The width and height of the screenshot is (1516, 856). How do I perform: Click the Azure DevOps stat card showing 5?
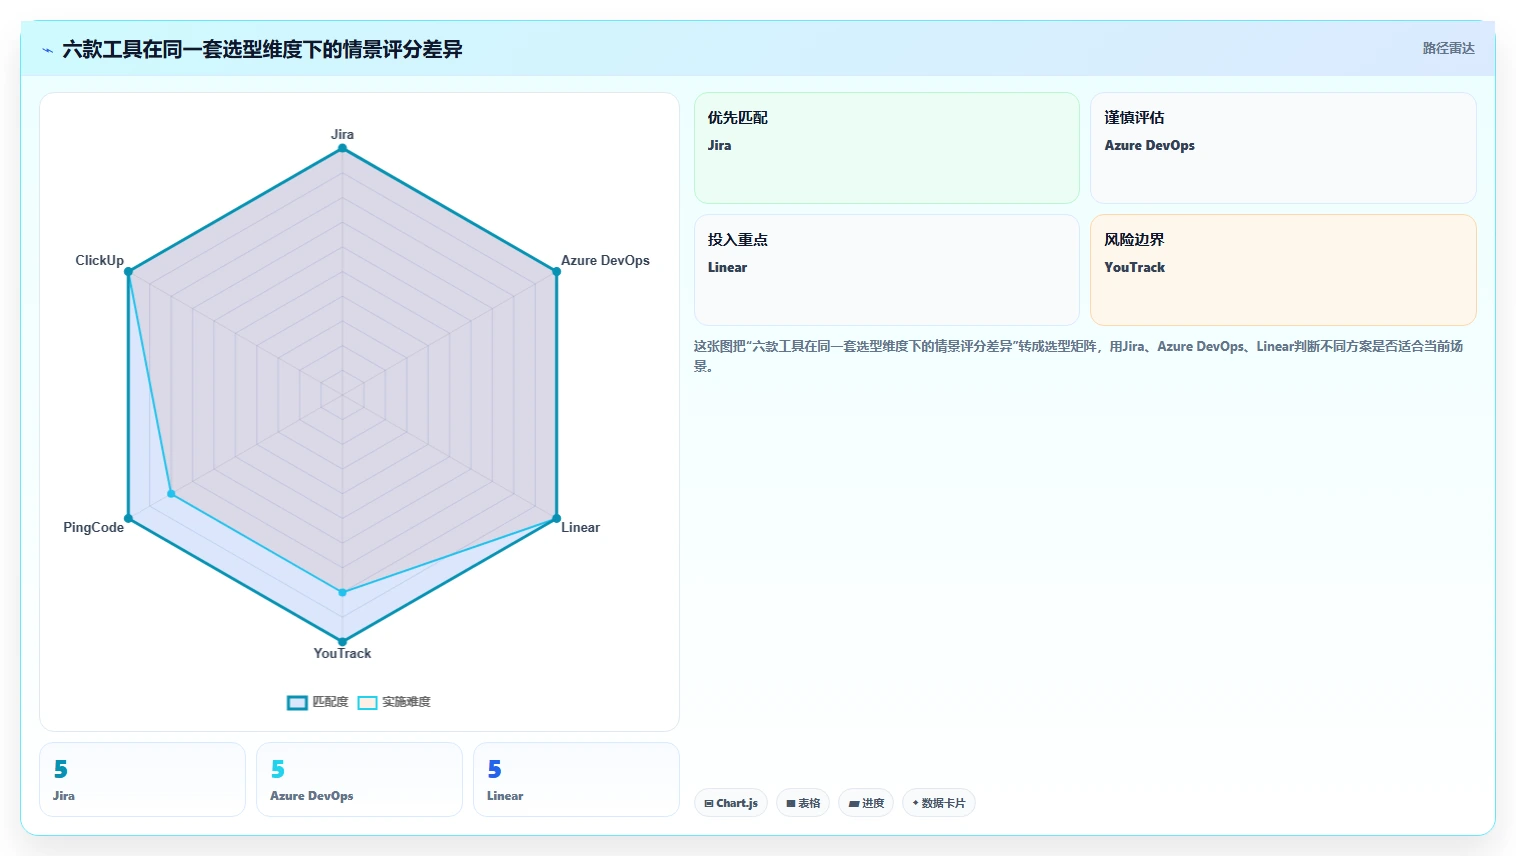360,780
